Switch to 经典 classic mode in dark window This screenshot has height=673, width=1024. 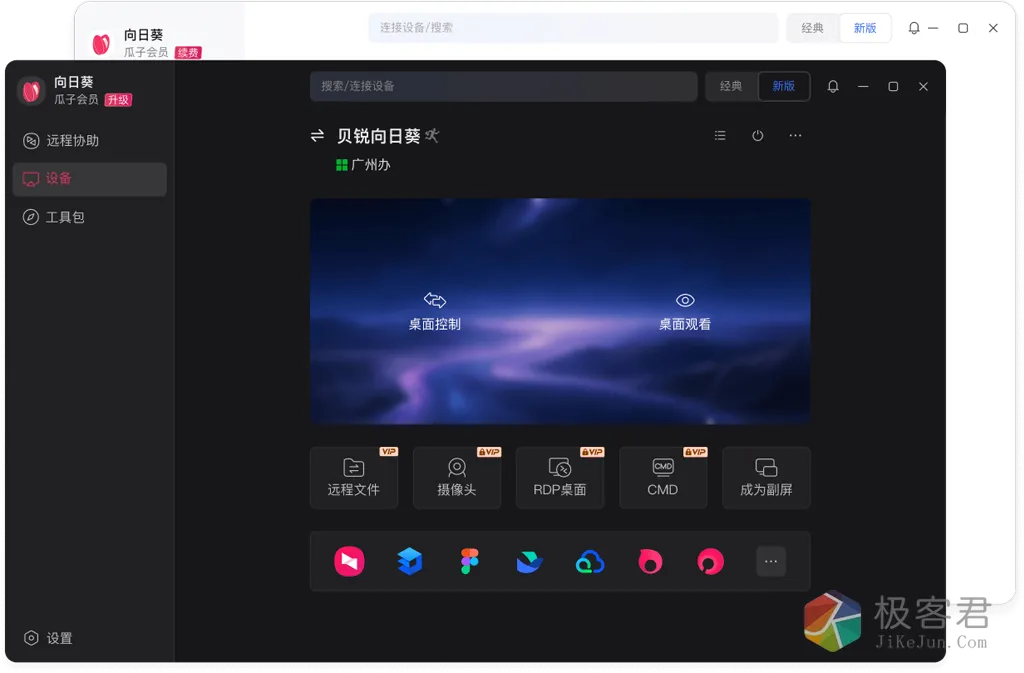(731, 87)
